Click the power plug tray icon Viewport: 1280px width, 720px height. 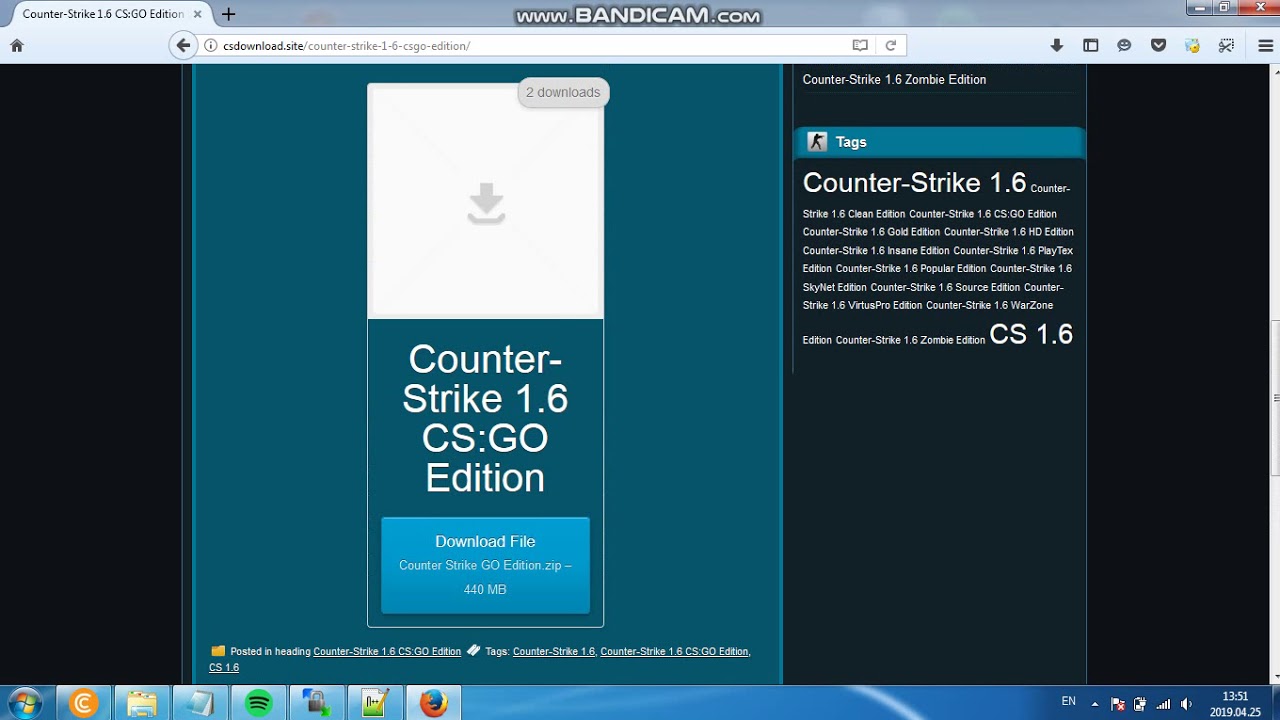(1140, 703)
